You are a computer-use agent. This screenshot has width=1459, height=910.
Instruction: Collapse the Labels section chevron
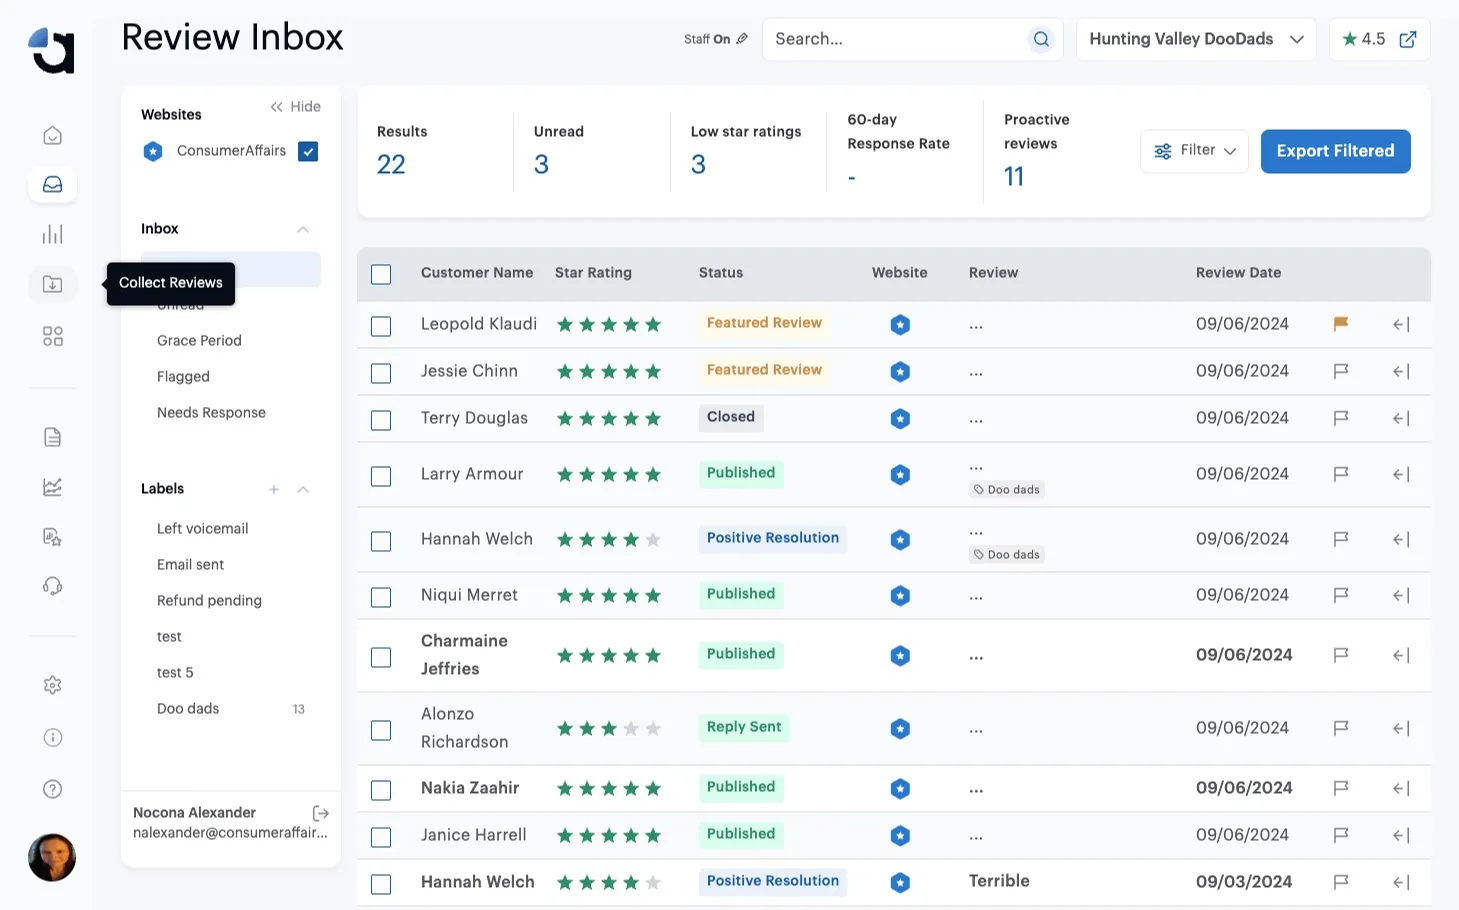click(x=303, y=489)
